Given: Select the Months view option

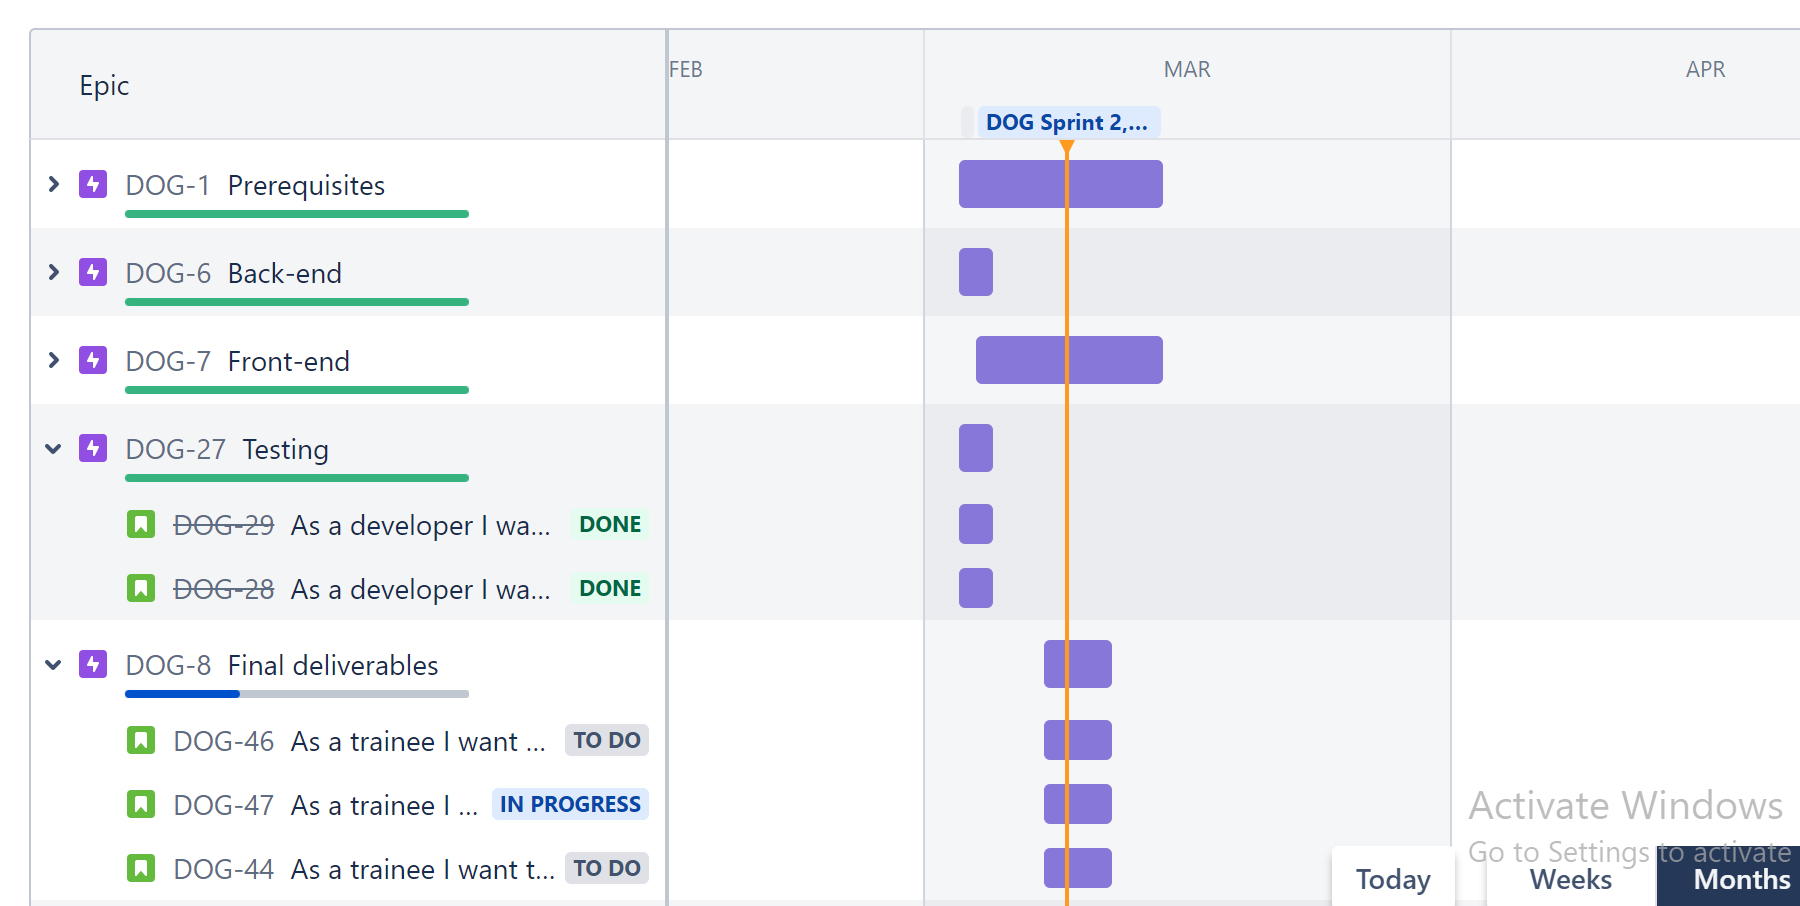Looking at the screenshot, I should (1740, 878).
